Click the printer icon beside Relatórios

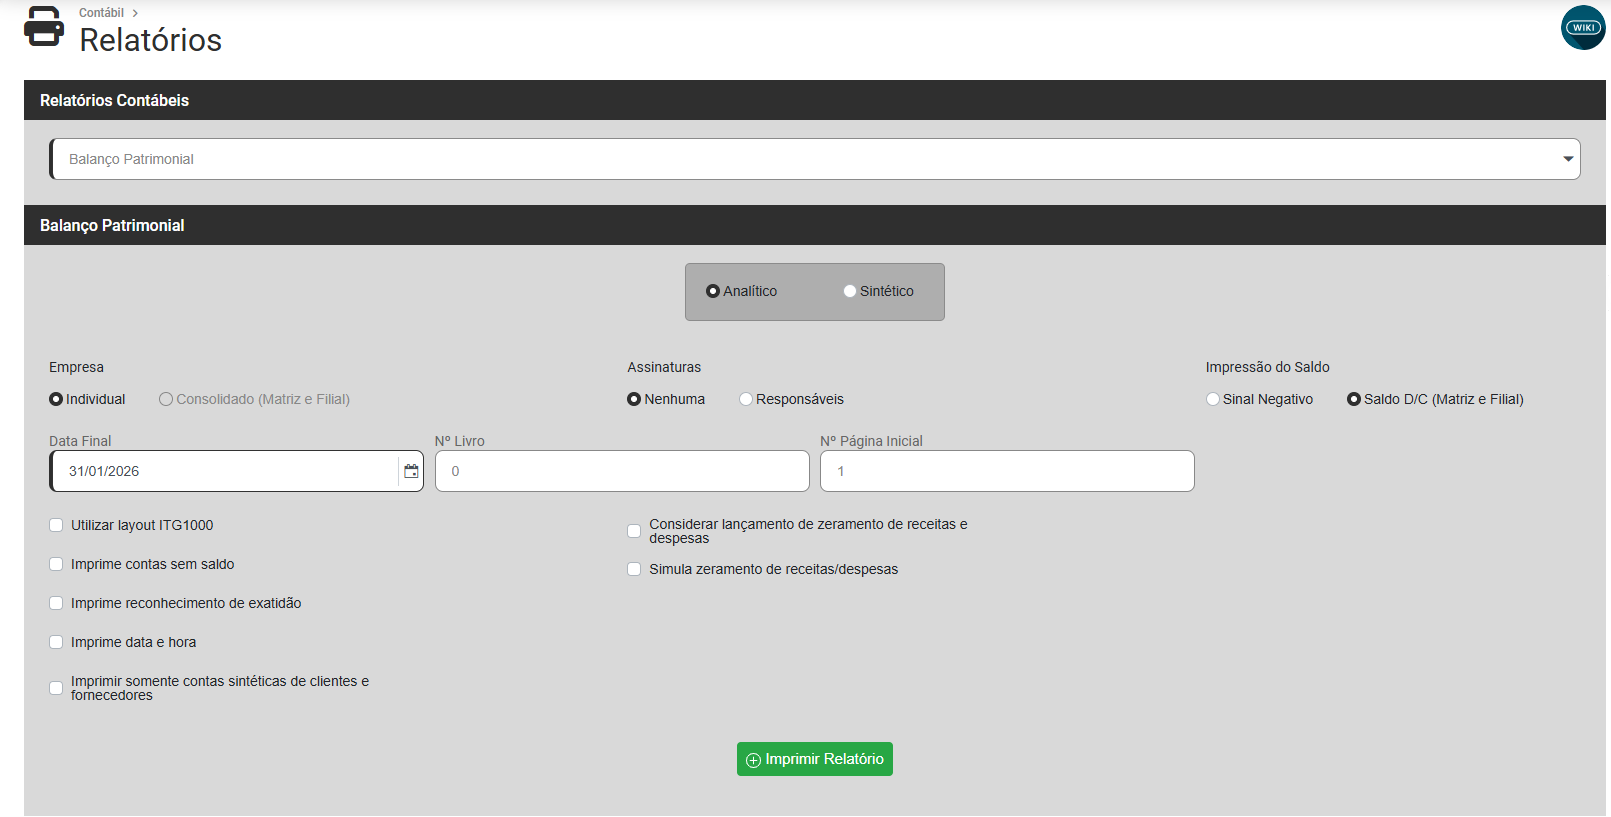click(44, 27)
